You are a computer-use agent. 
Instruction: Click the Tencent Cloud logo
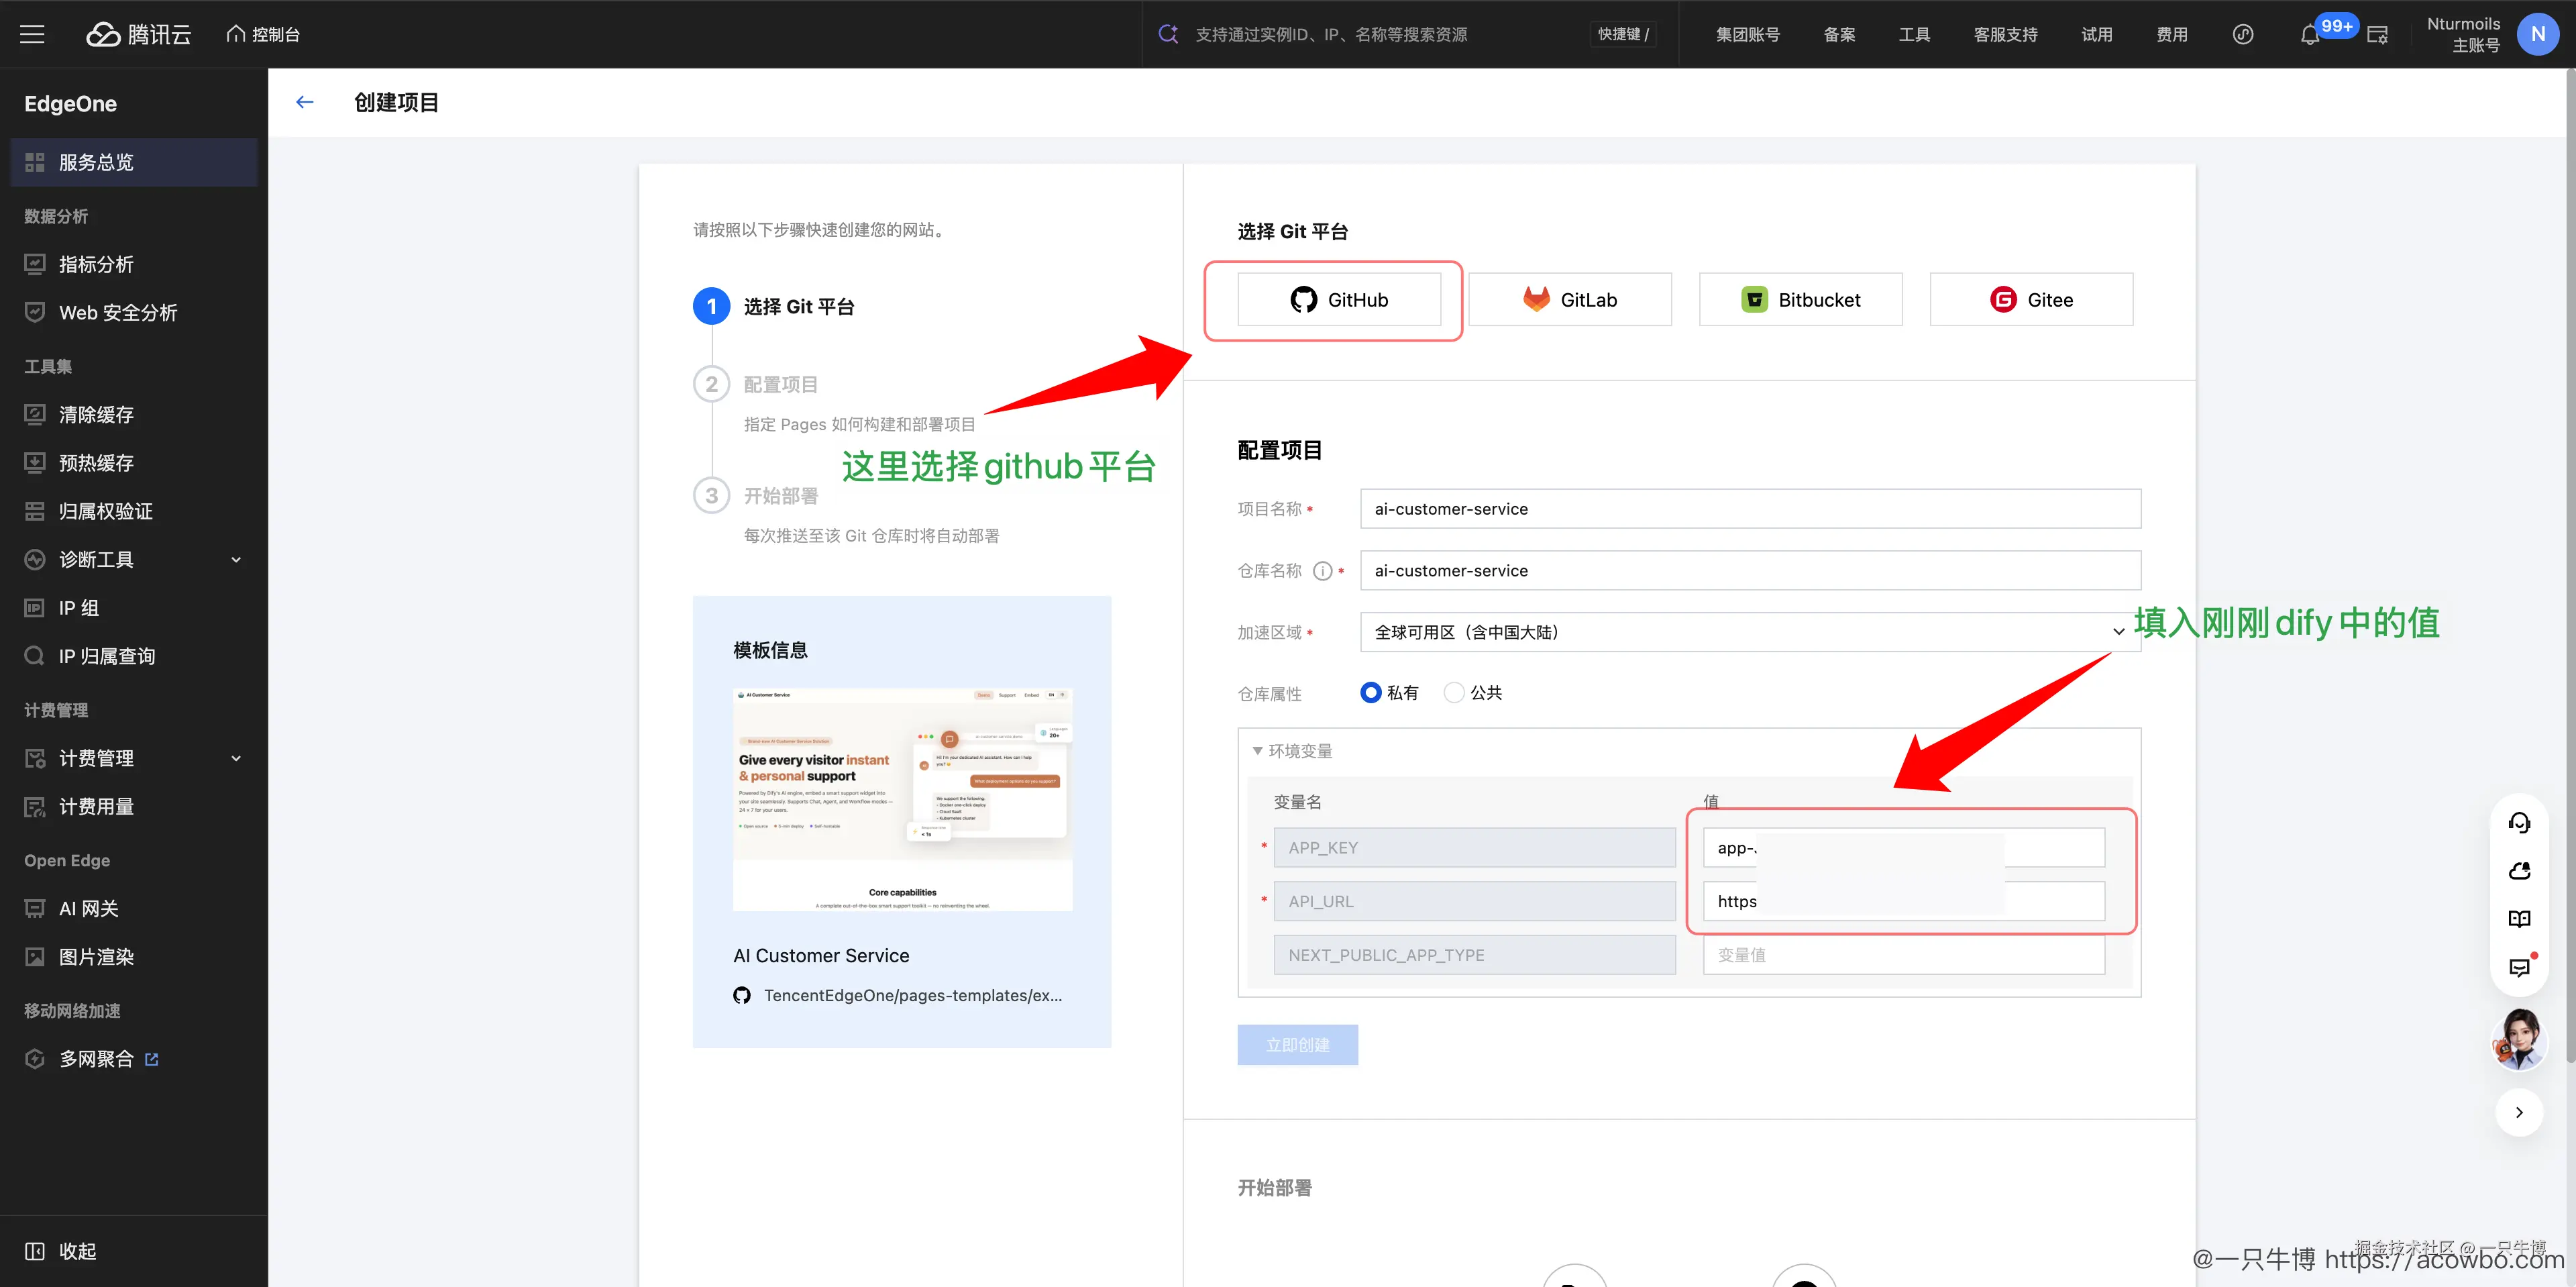[138, 34]
